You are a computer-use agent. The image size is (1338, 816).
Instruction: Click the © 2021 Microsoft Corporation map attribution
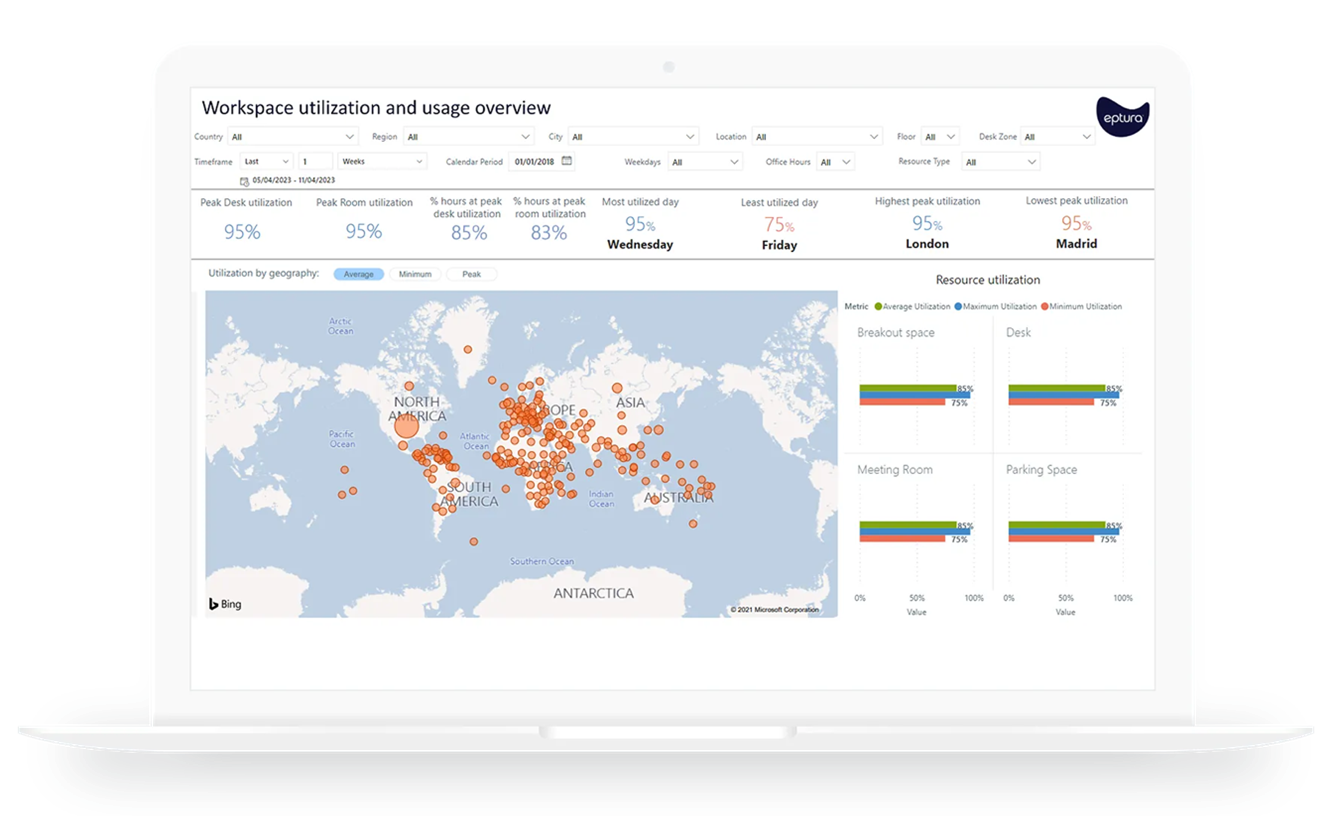774,609
